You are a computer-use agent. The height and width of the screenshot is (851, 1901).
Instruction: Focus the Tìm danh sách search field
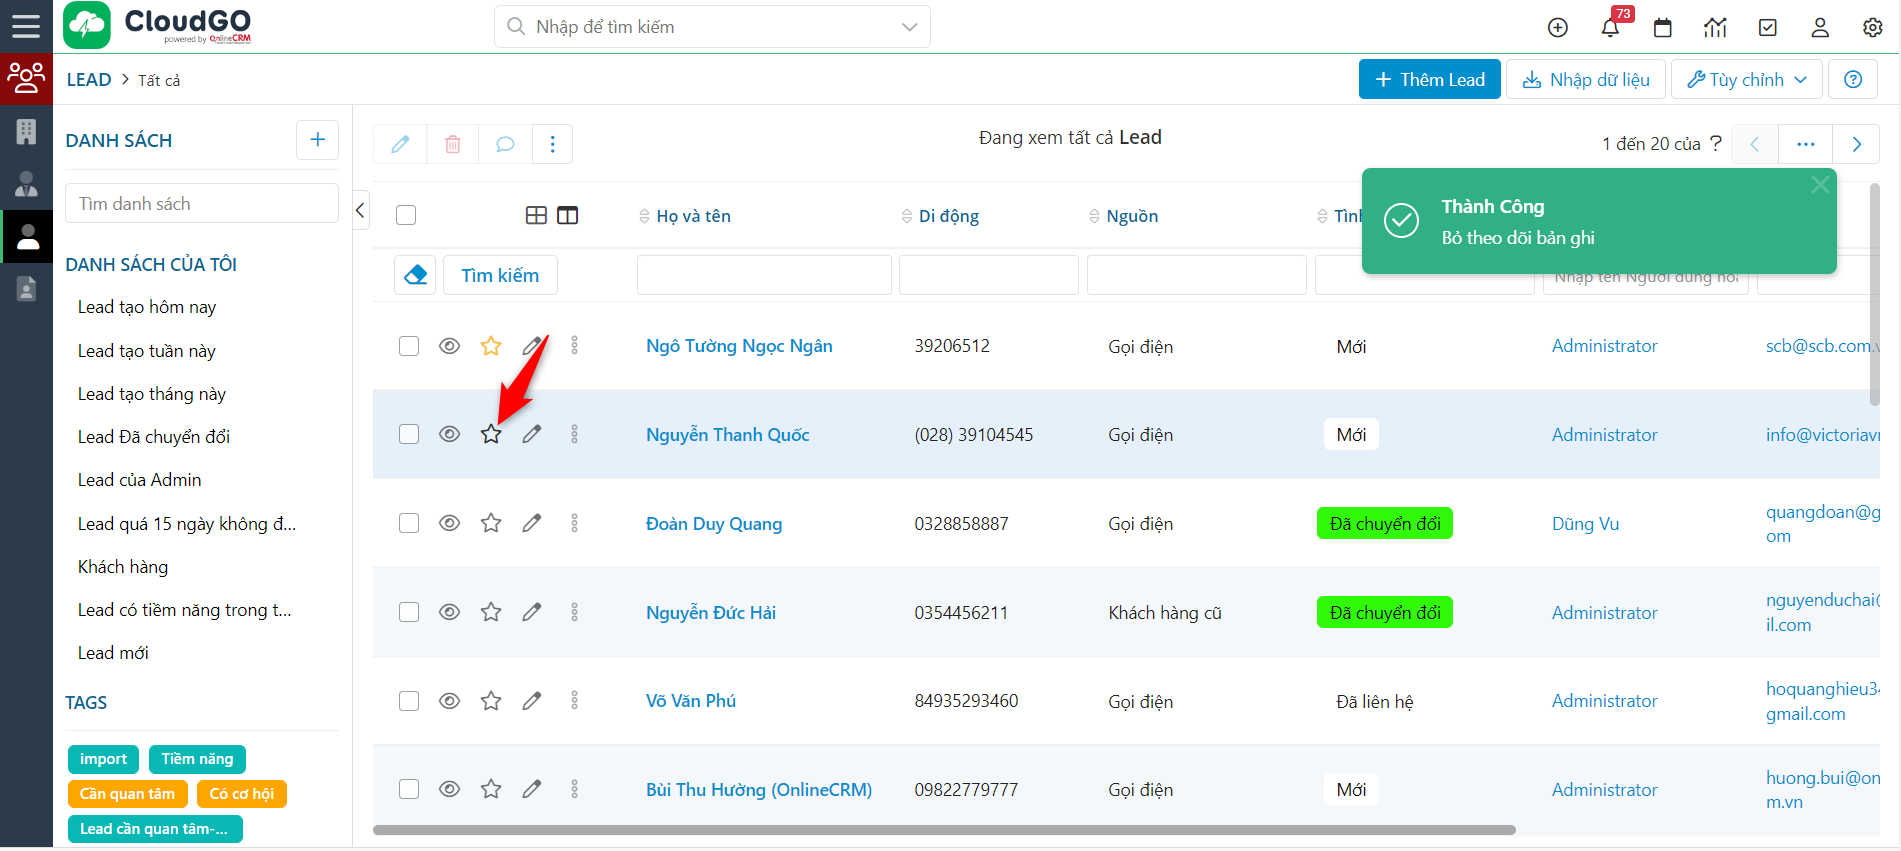(x=201, y=204)
